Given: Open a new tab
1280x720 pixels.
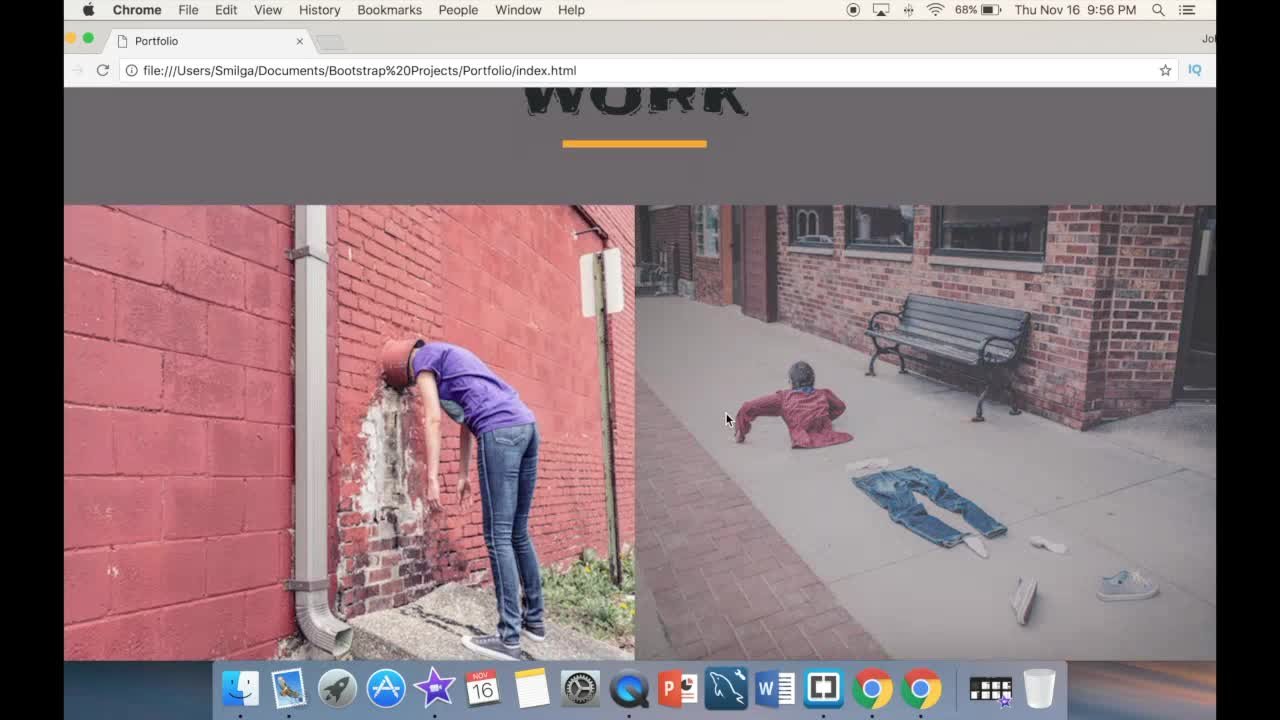Looking at the screenshot, I should 330,42.
